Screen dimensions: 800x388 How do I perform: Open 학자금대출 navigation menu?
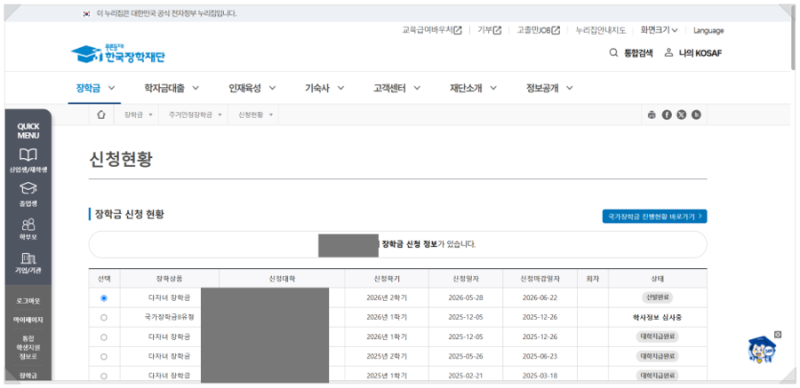point(171,88)
